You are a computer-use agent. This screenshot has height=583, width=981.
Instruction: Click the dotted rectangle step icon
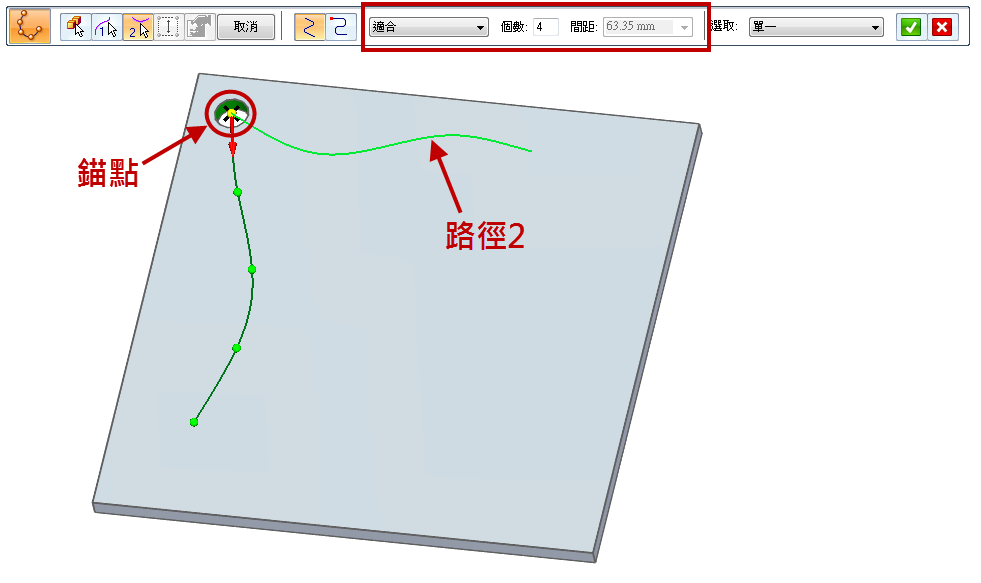pos(168,27)
